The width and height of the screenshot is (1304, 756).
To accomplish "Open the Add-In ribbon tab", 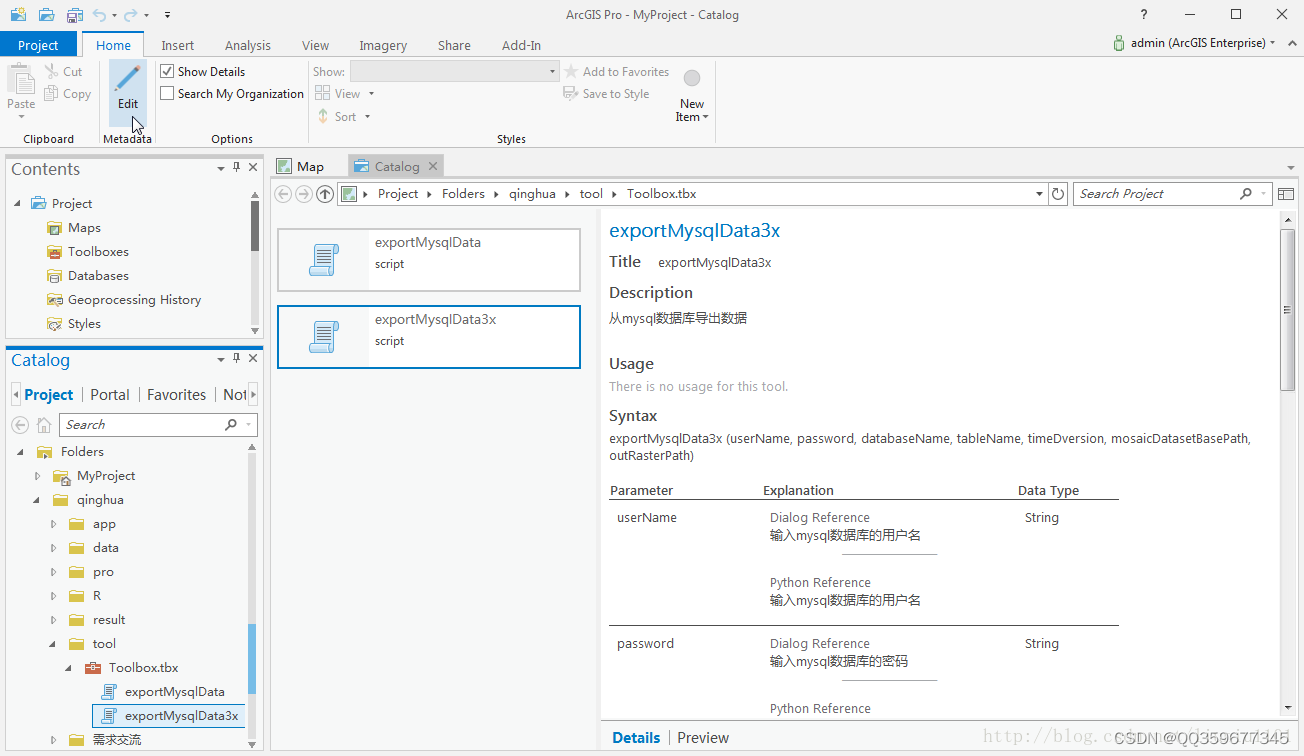I will 521,45.
